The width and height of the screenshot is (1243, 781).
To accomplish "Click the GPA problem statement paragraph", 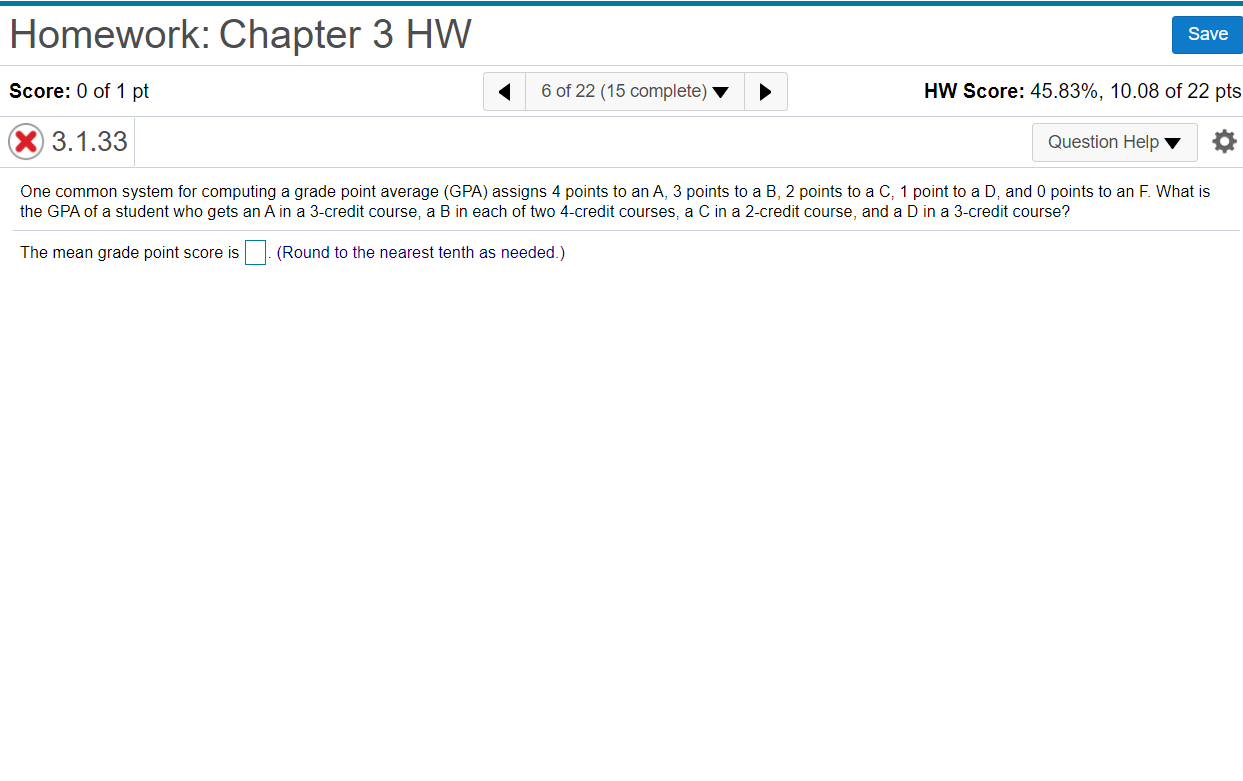I will pos(615,201).
